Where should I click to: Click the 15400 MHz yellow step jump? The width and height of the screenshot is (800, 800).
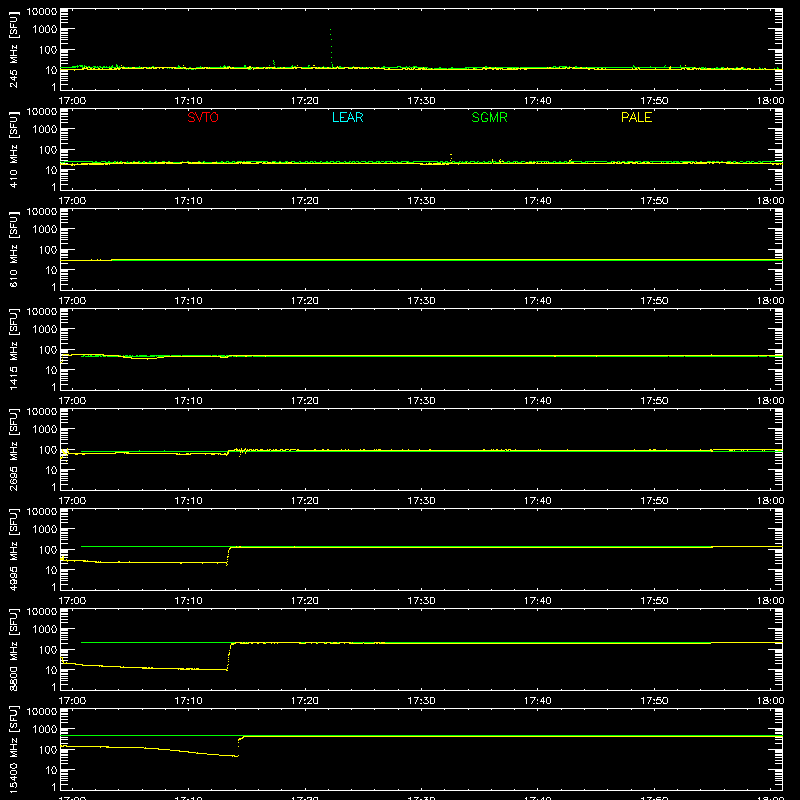tap(239, 746)
